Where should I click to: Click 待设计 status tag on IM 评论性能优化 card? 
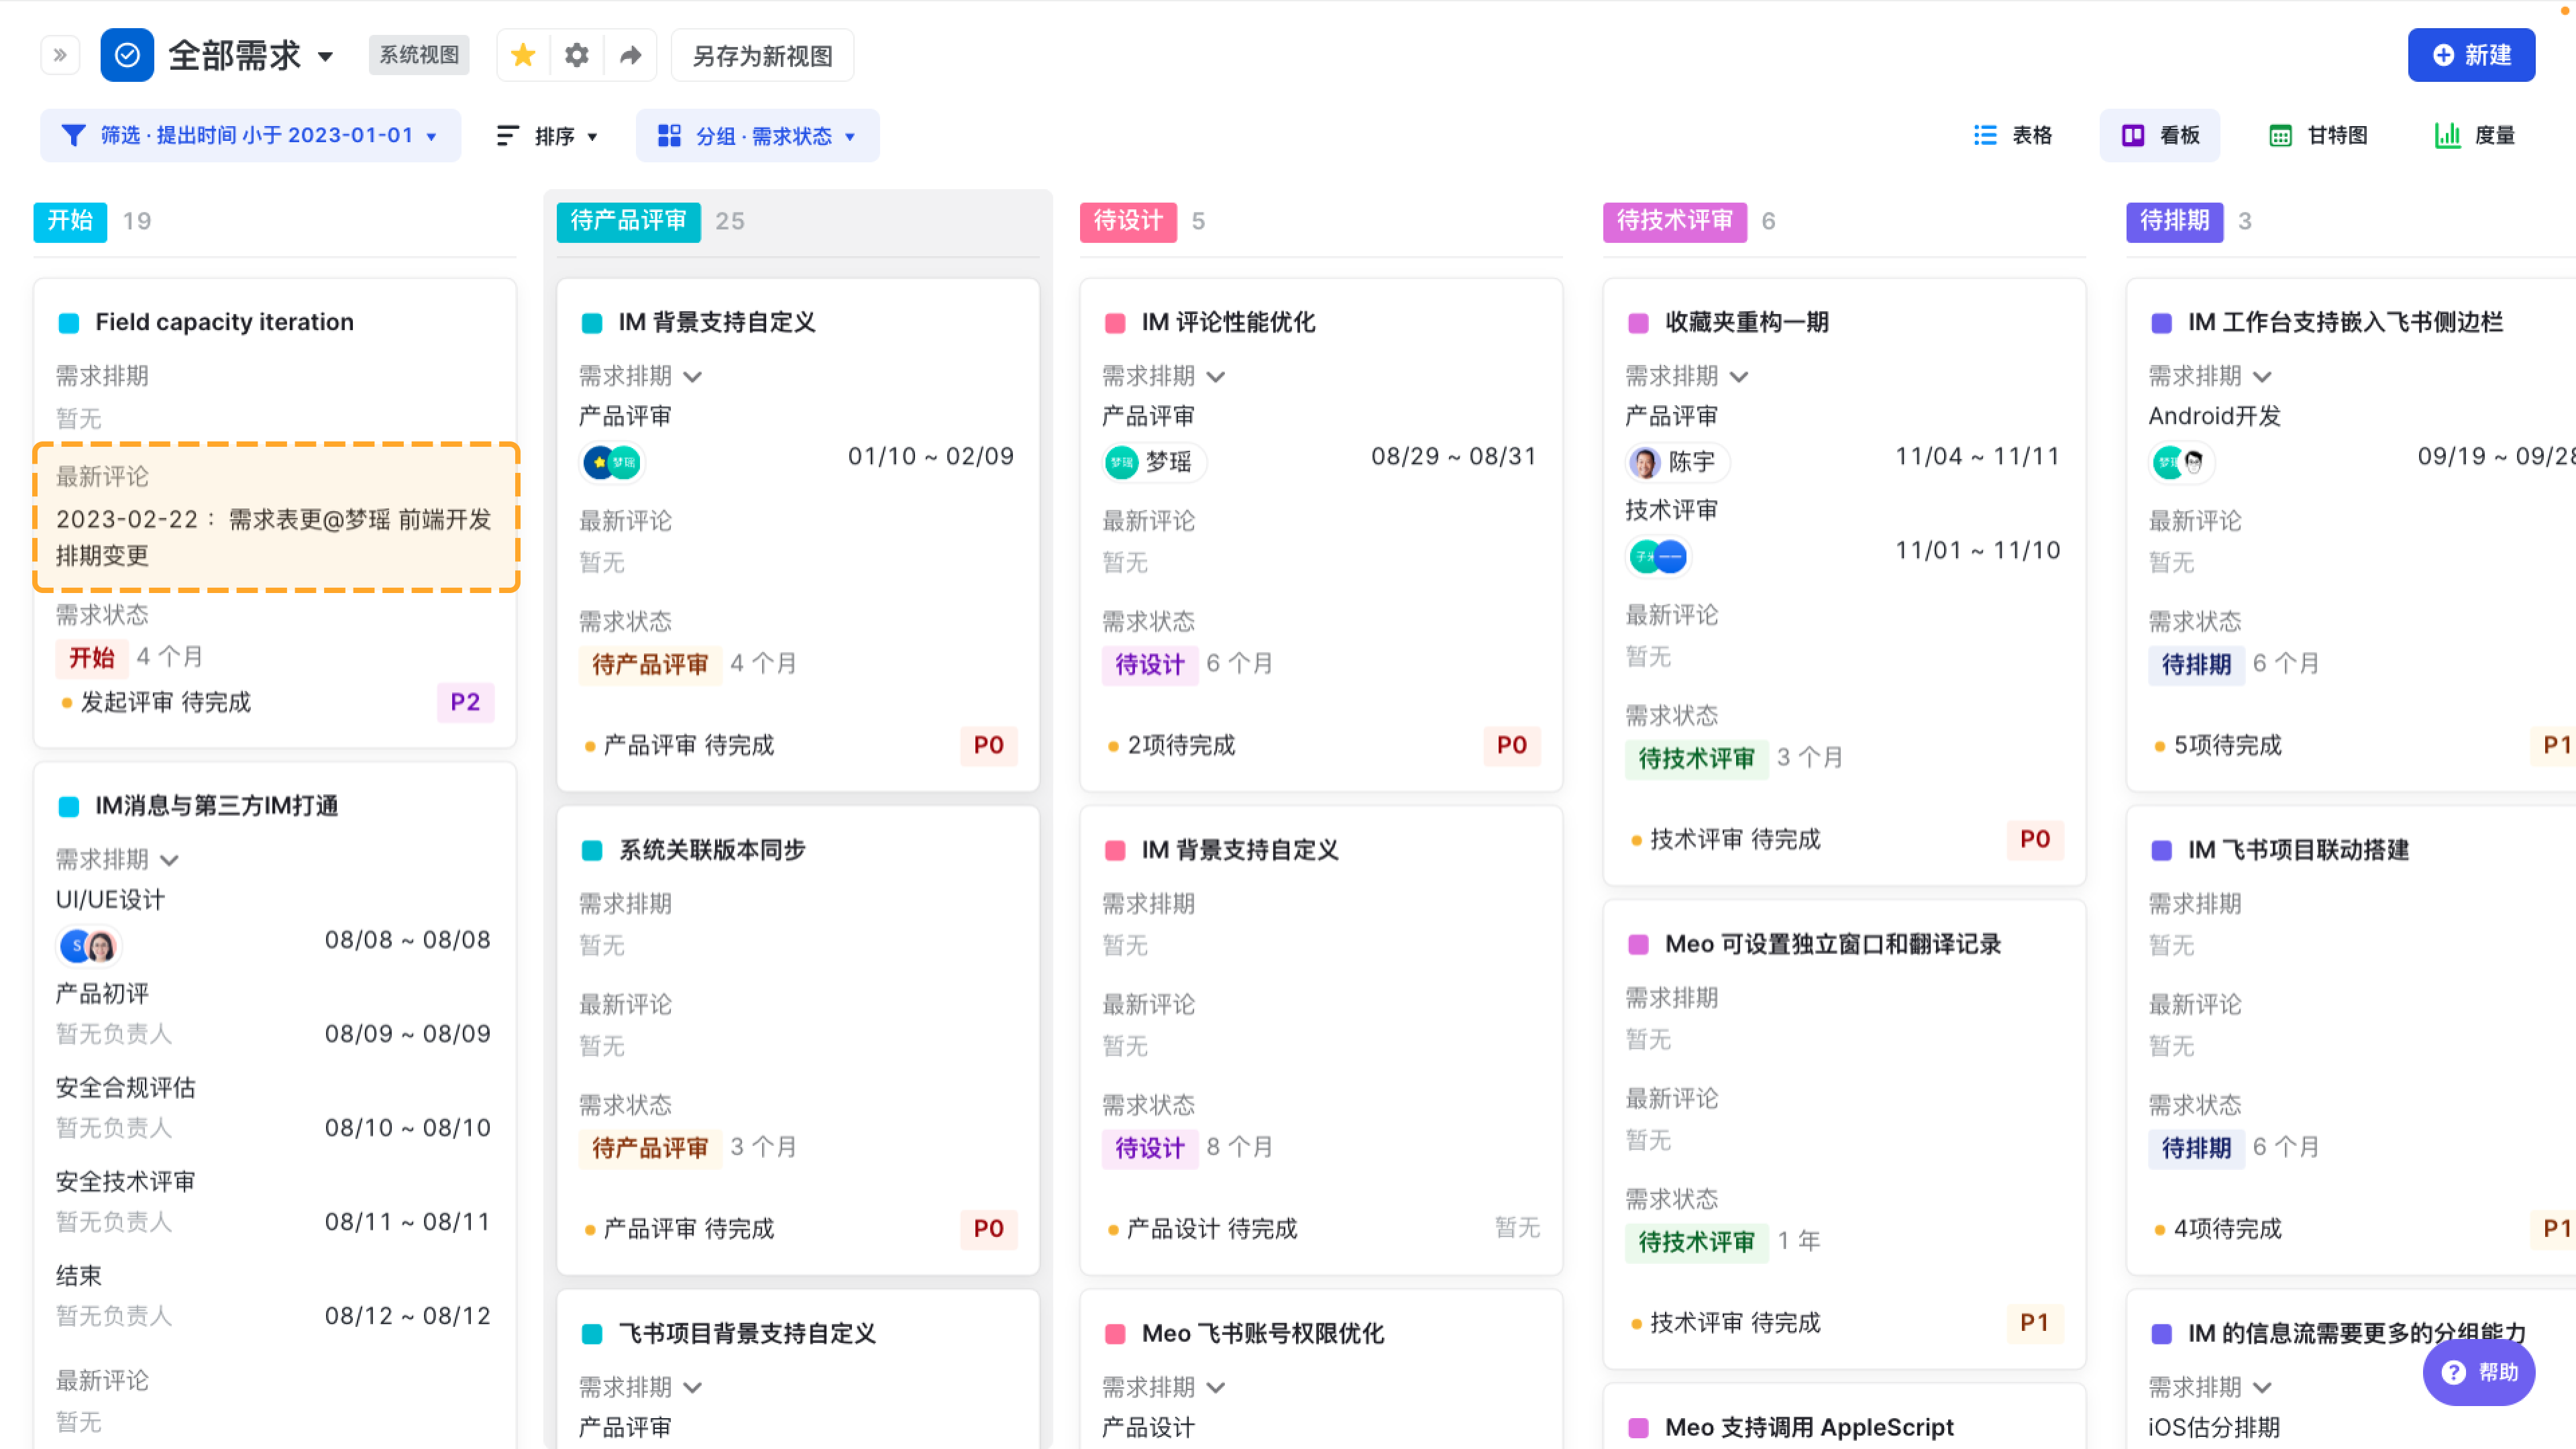[1150, 665]
